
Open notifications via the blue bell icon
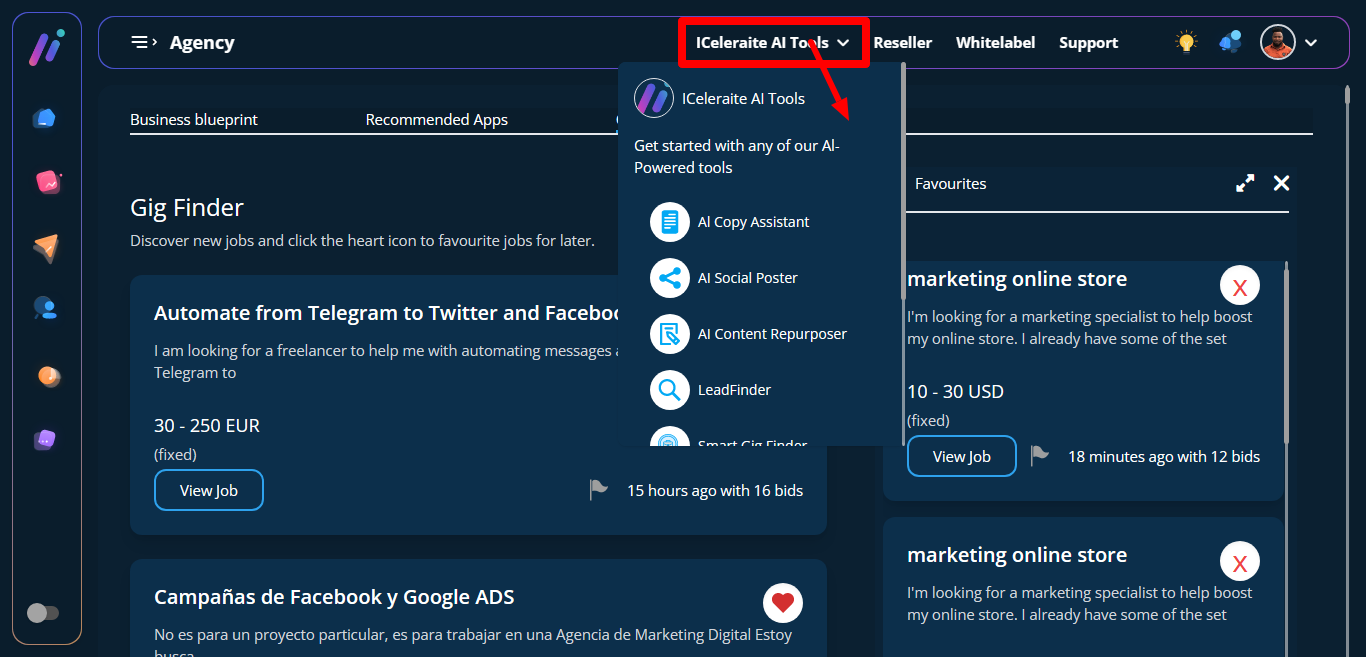tap(1230, 42)
